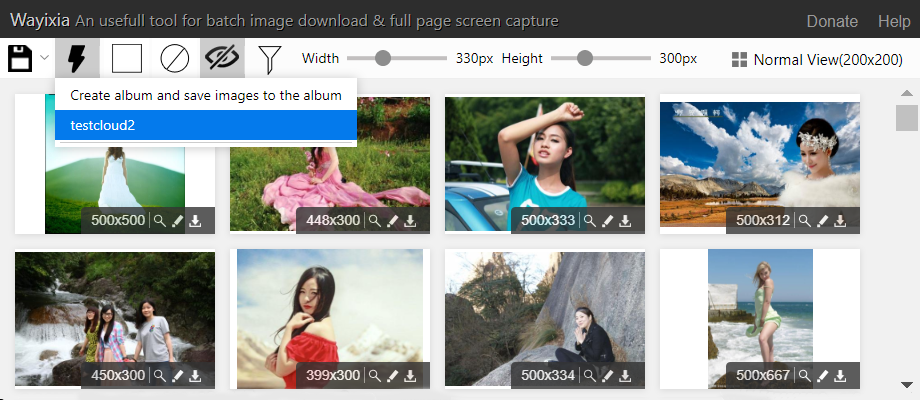This screenshot has height=400, width=920.
Task: Zoom the 448x300 image with magnifier
Action: click(374, 221)
